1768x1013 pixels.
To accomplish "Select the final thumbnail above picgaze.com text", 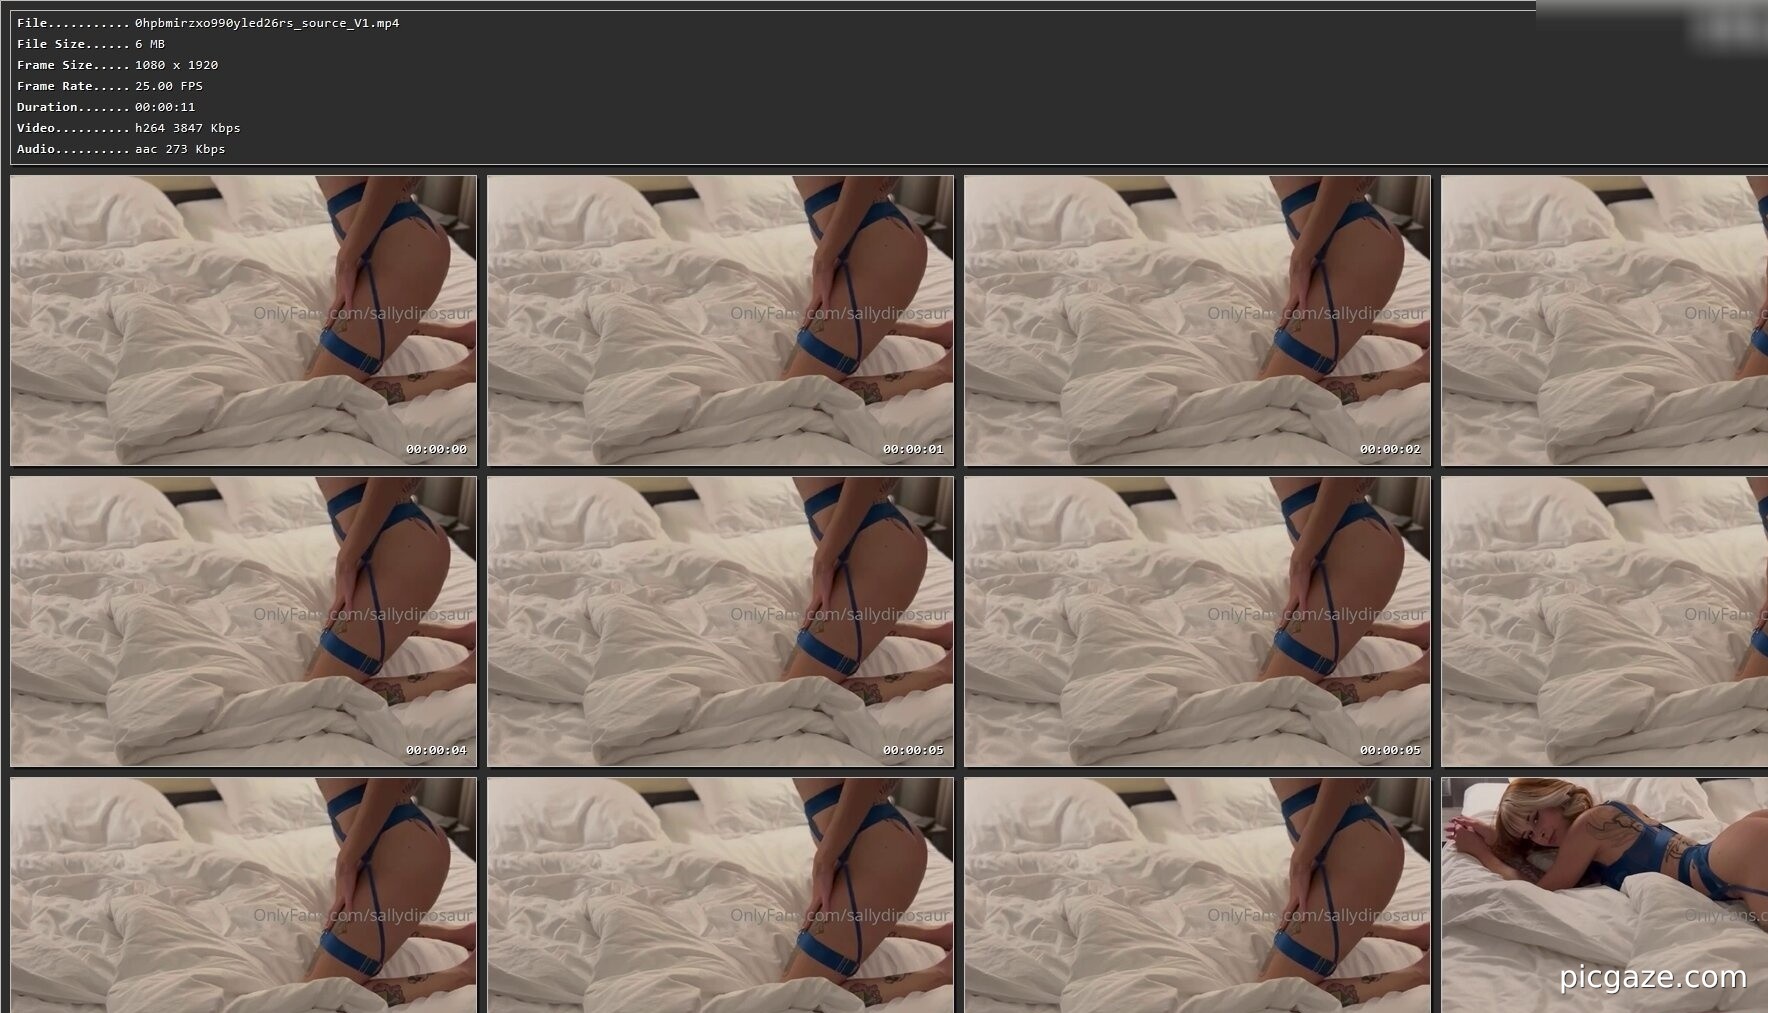I will coord(1604,880).
